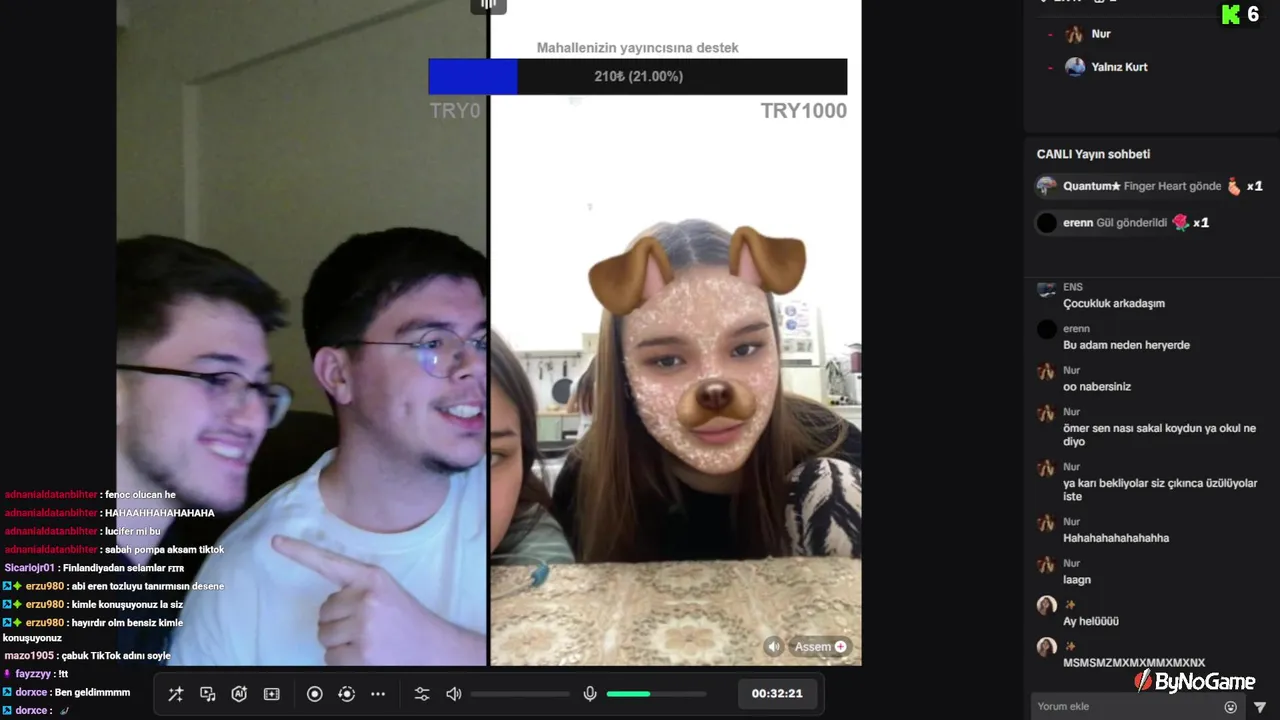Screen dimensions: 1280x720
Task: Mute the speaker in the bottom toolbar
Action: pos(454,694)
